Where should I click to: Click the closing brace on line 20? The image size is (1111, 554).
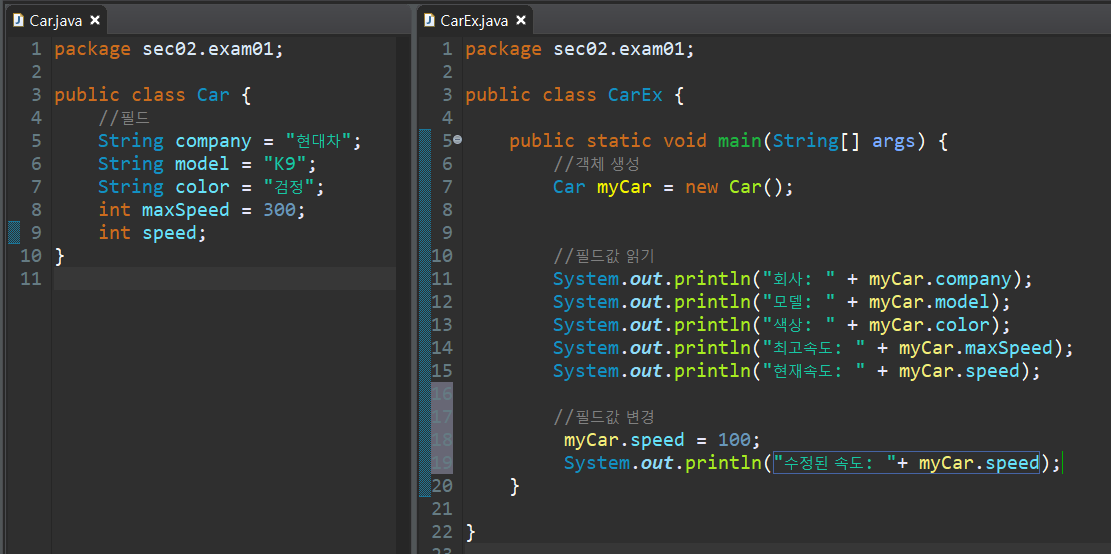514,486
